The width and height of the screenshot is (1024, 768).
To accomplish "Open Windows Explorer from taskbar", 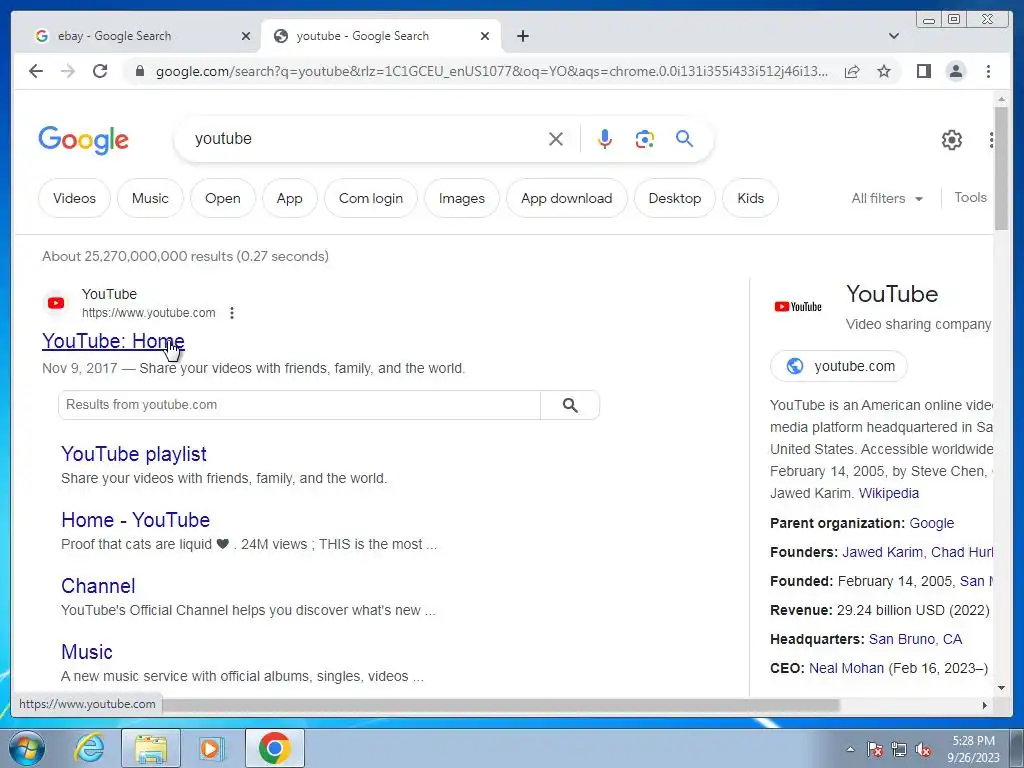I will (151, 748).
